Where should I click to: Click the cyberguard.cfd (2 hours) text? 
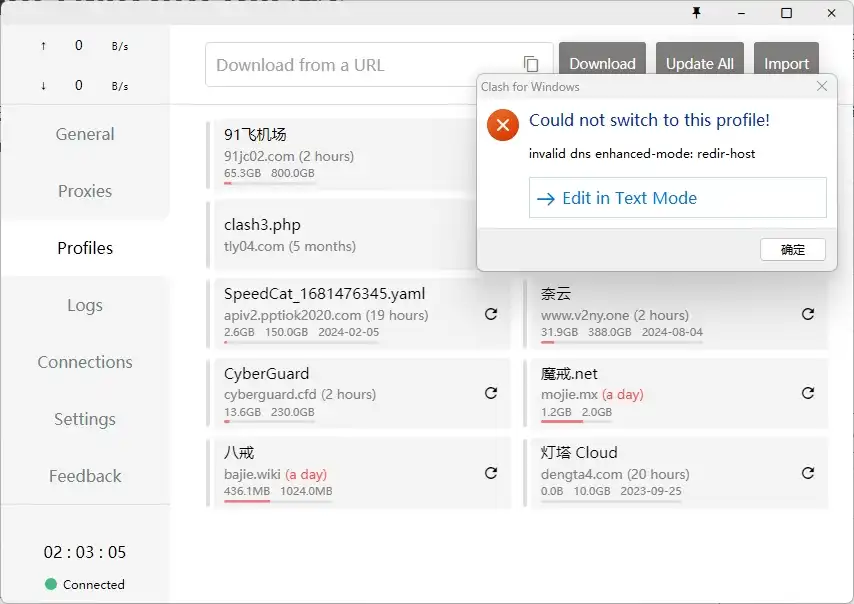(x=300, y=394)
